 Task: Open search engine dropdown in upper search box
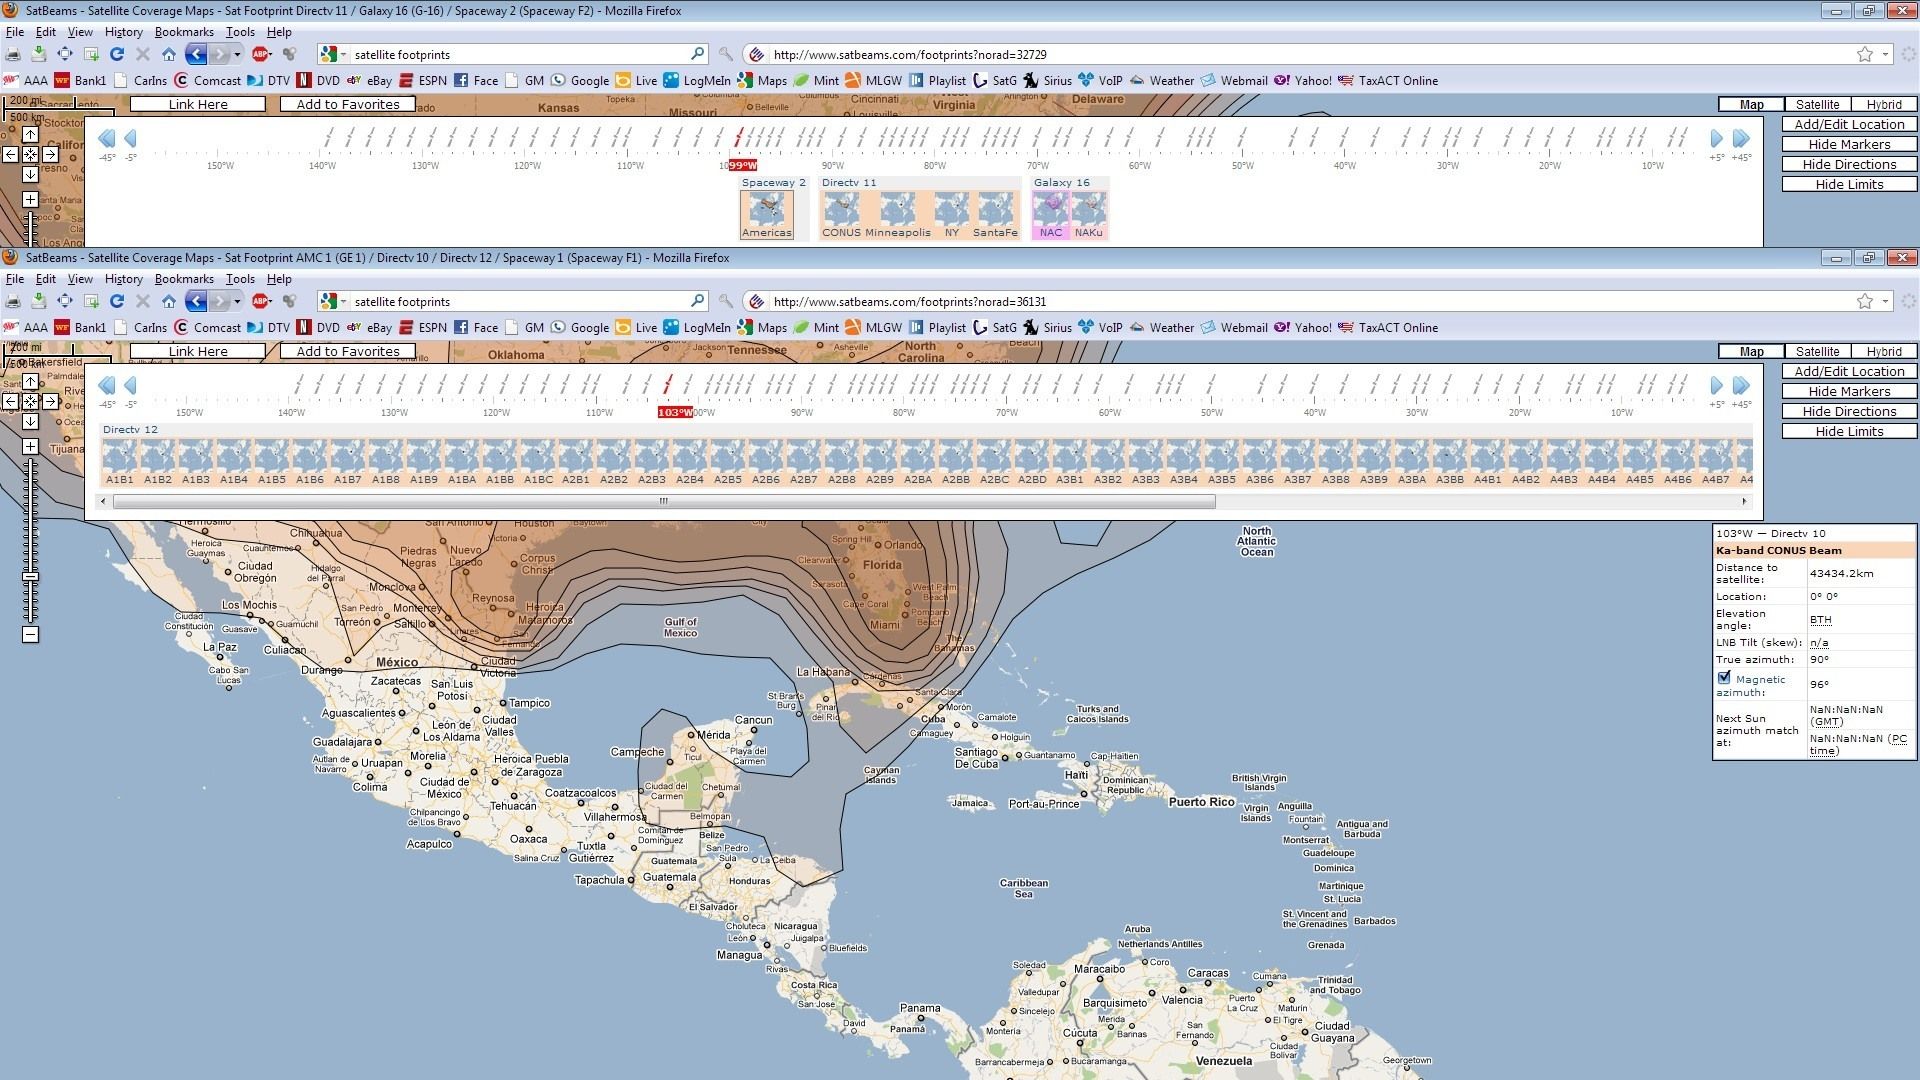(344, 54)
